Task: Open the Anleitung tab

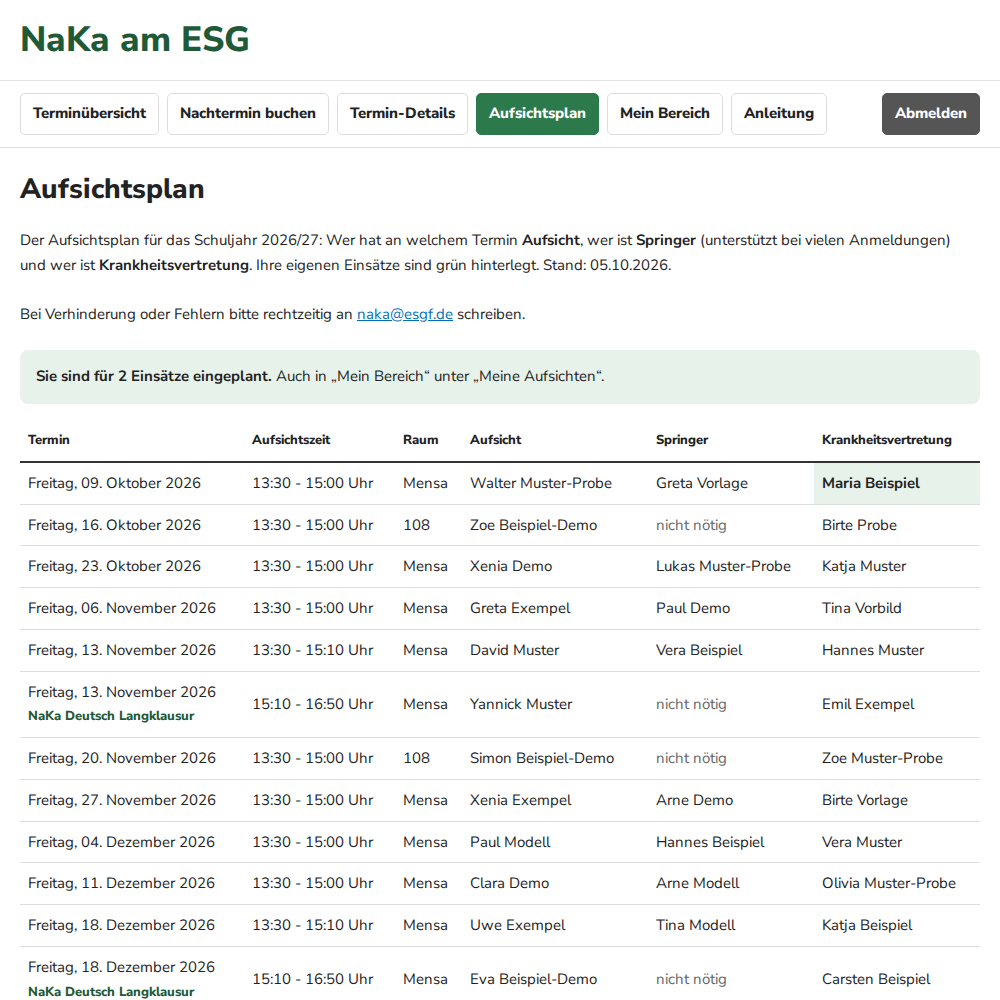Action: tap(779, 114)
